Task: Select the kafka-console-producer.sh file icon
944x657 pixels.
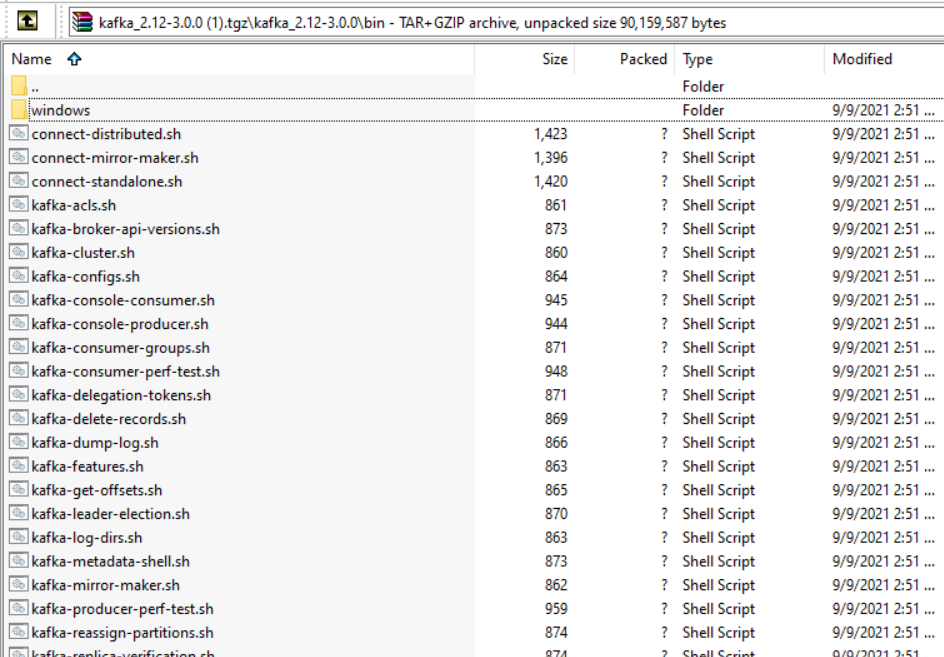Action: tap(19, 323)
